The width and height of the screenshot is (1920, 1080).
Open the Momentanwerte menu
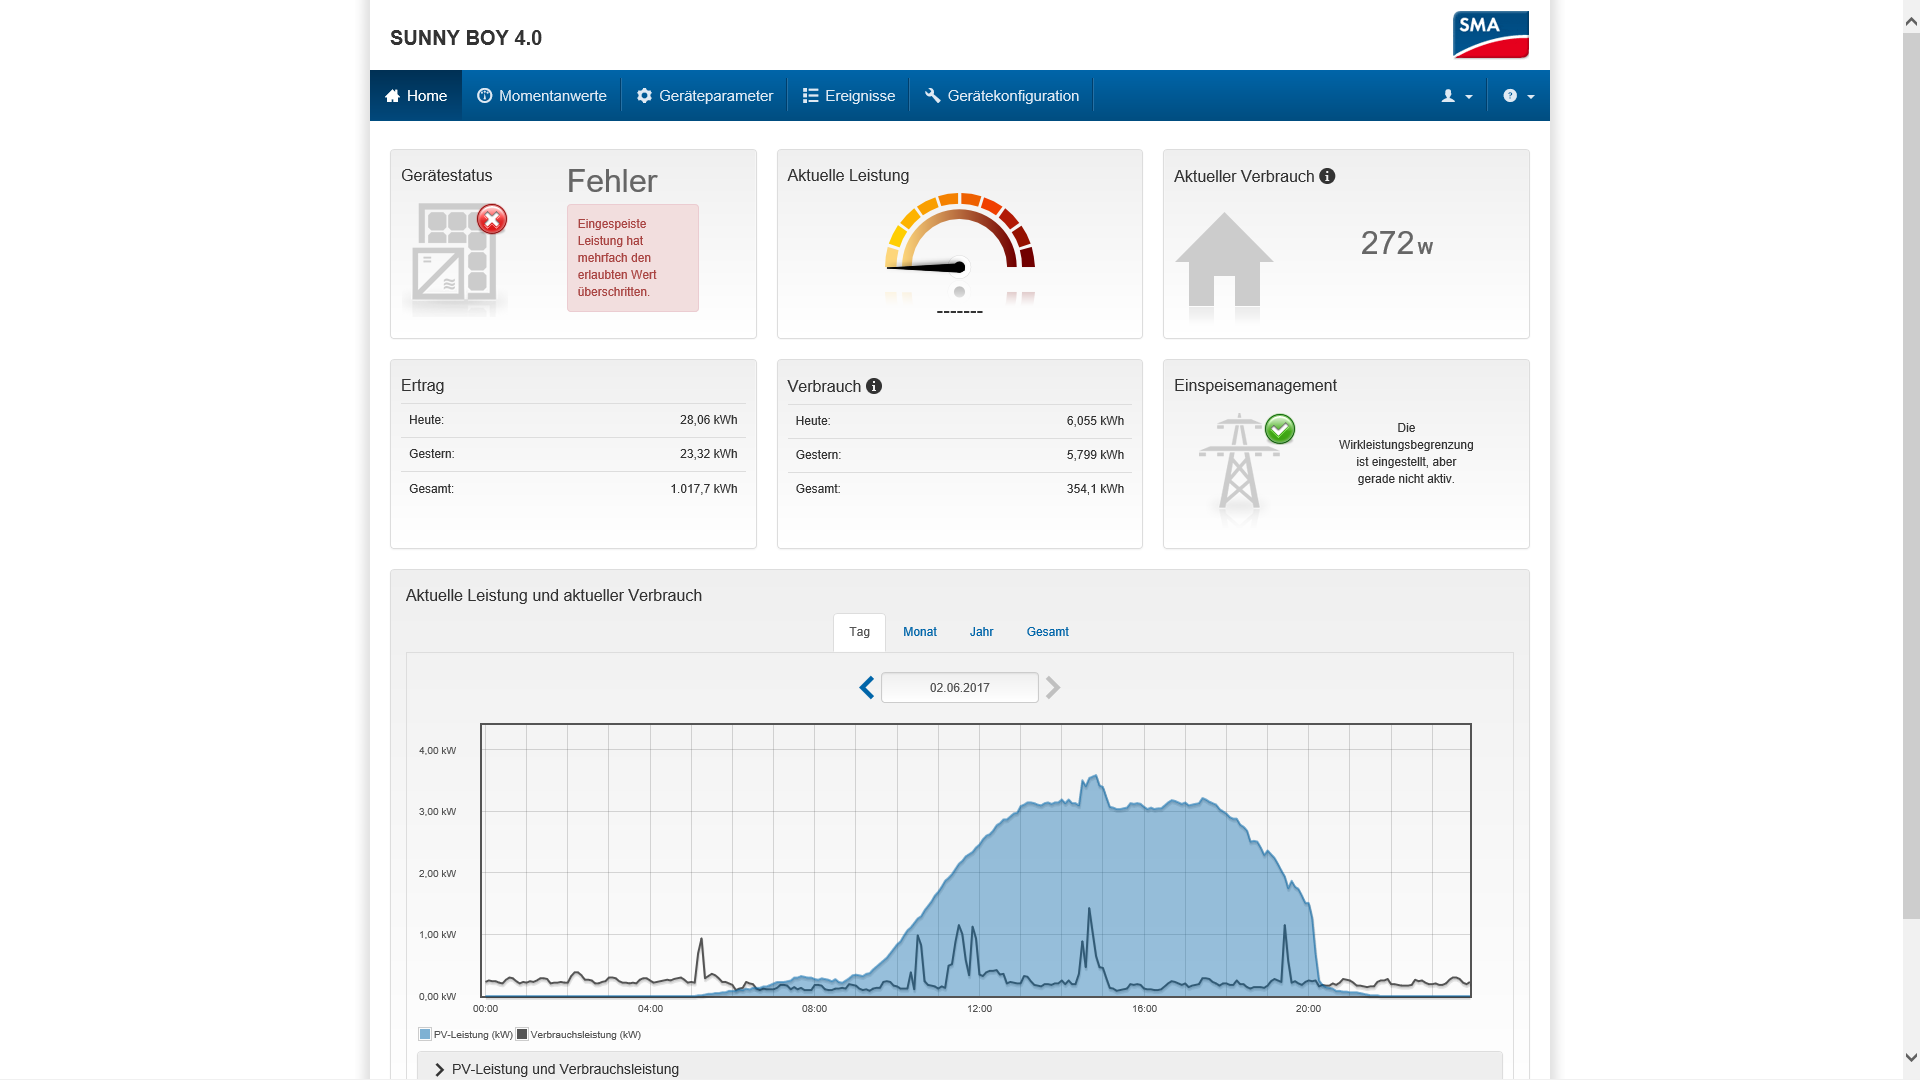tap(541, 96)
